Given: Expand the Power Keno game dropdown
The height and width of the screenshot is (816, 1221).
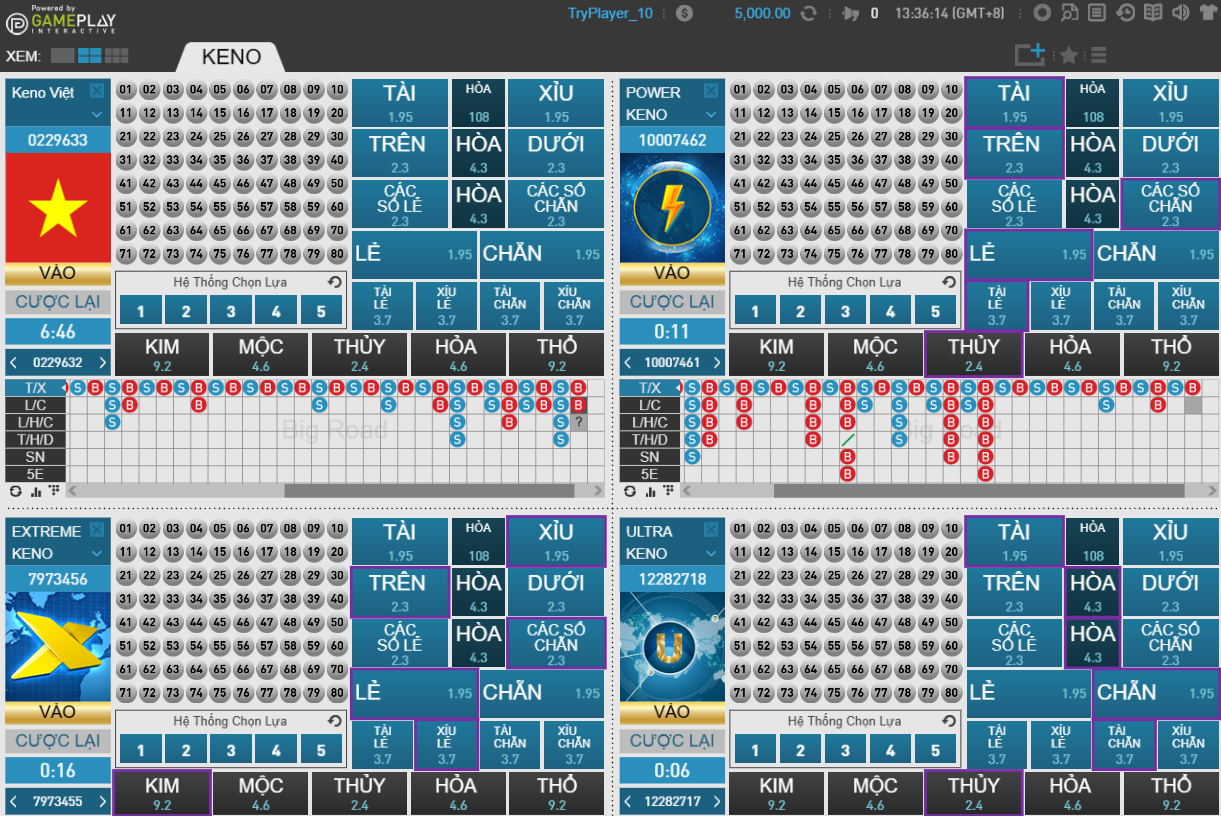Looking at the screenshot, I should pyautogui.click(x=711, y=114).
